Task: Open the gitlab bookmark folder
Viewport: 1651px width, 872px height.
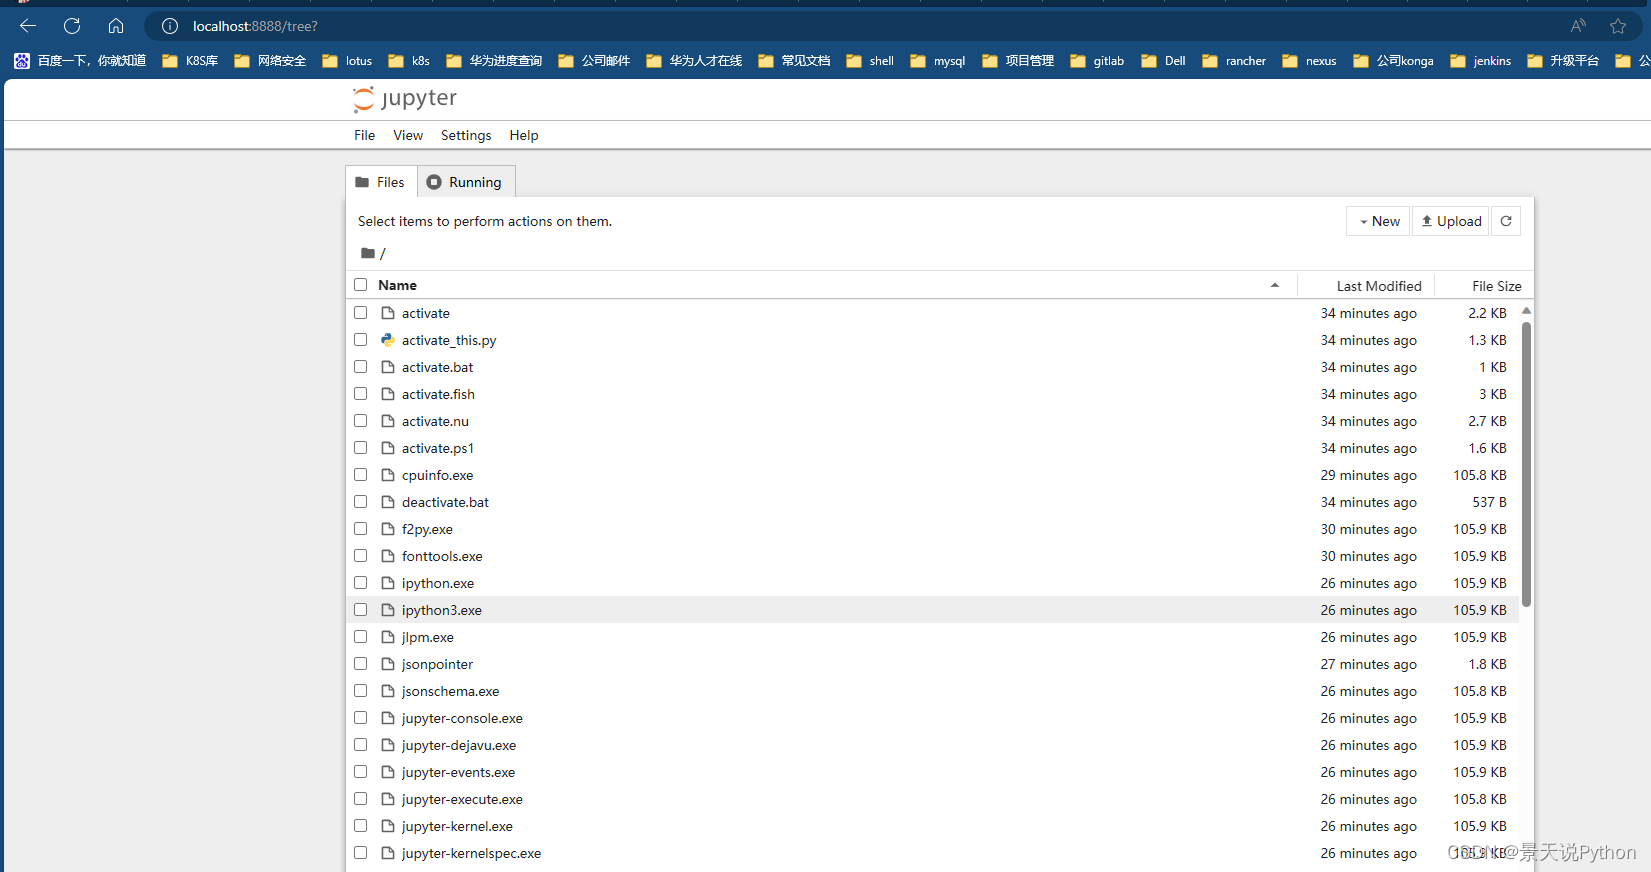Action: [1097, 61]
